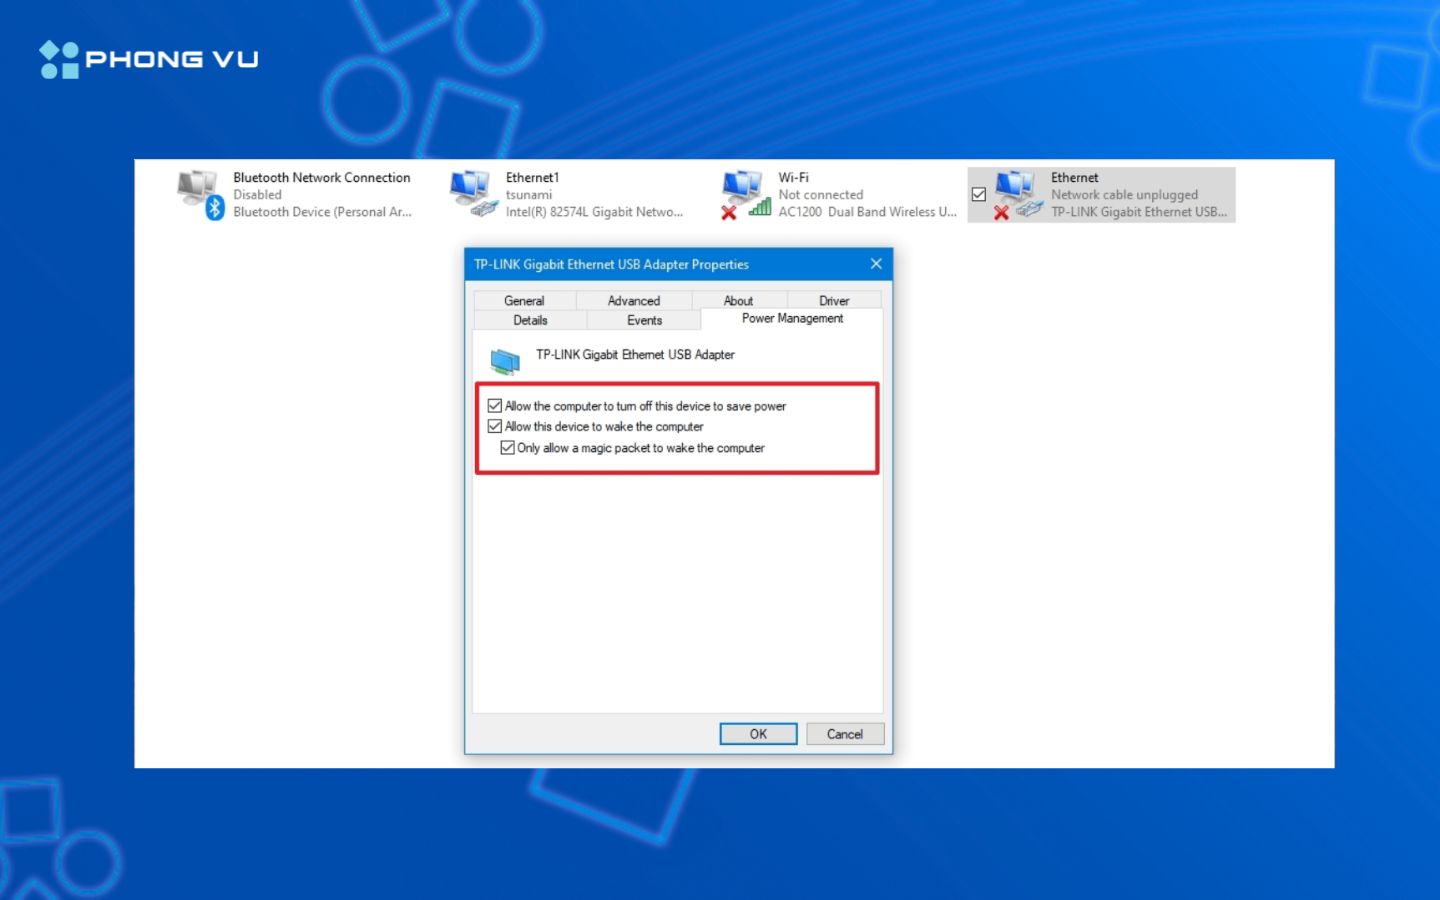Click the Ethernet1 tsunami adapter icon
Screen dimensions: 1440x900
[470, 190]
